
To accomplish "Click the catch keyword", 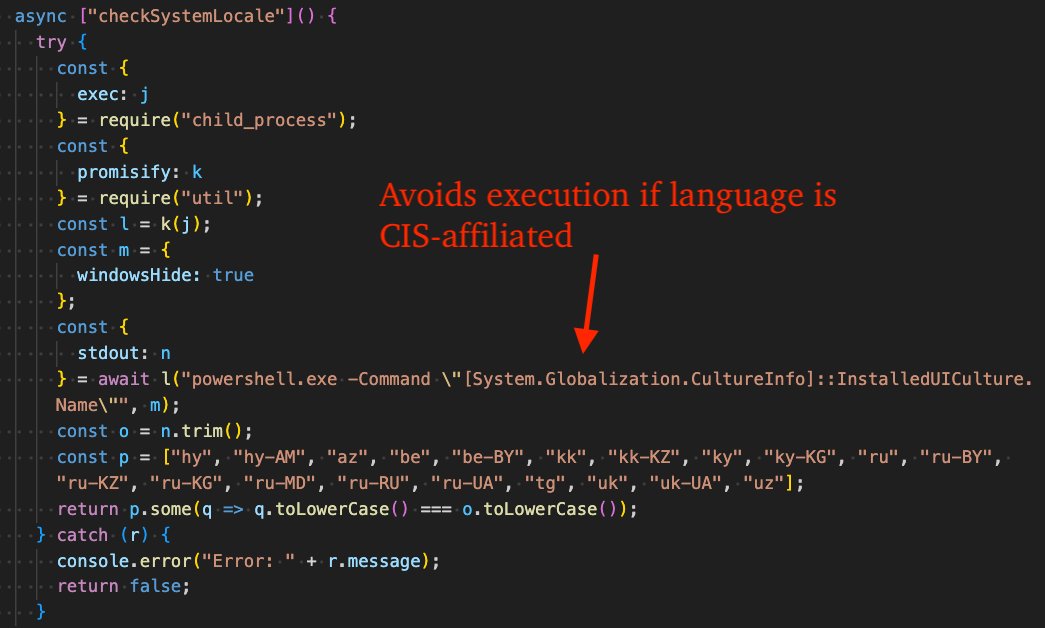I will (x=82, y=535).
